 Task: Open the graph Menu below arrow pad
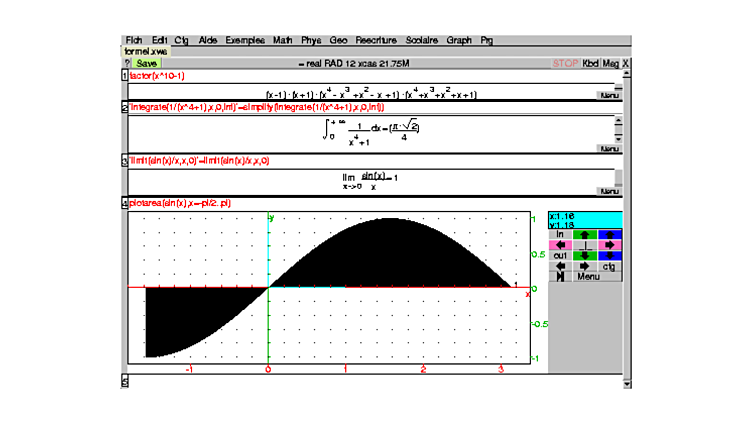coord(589,276)
